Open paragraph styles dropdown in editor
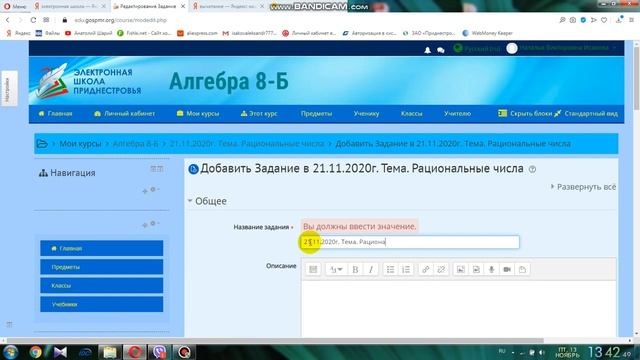This screenshot has height=360, width=640. click(x=336, y=269)
